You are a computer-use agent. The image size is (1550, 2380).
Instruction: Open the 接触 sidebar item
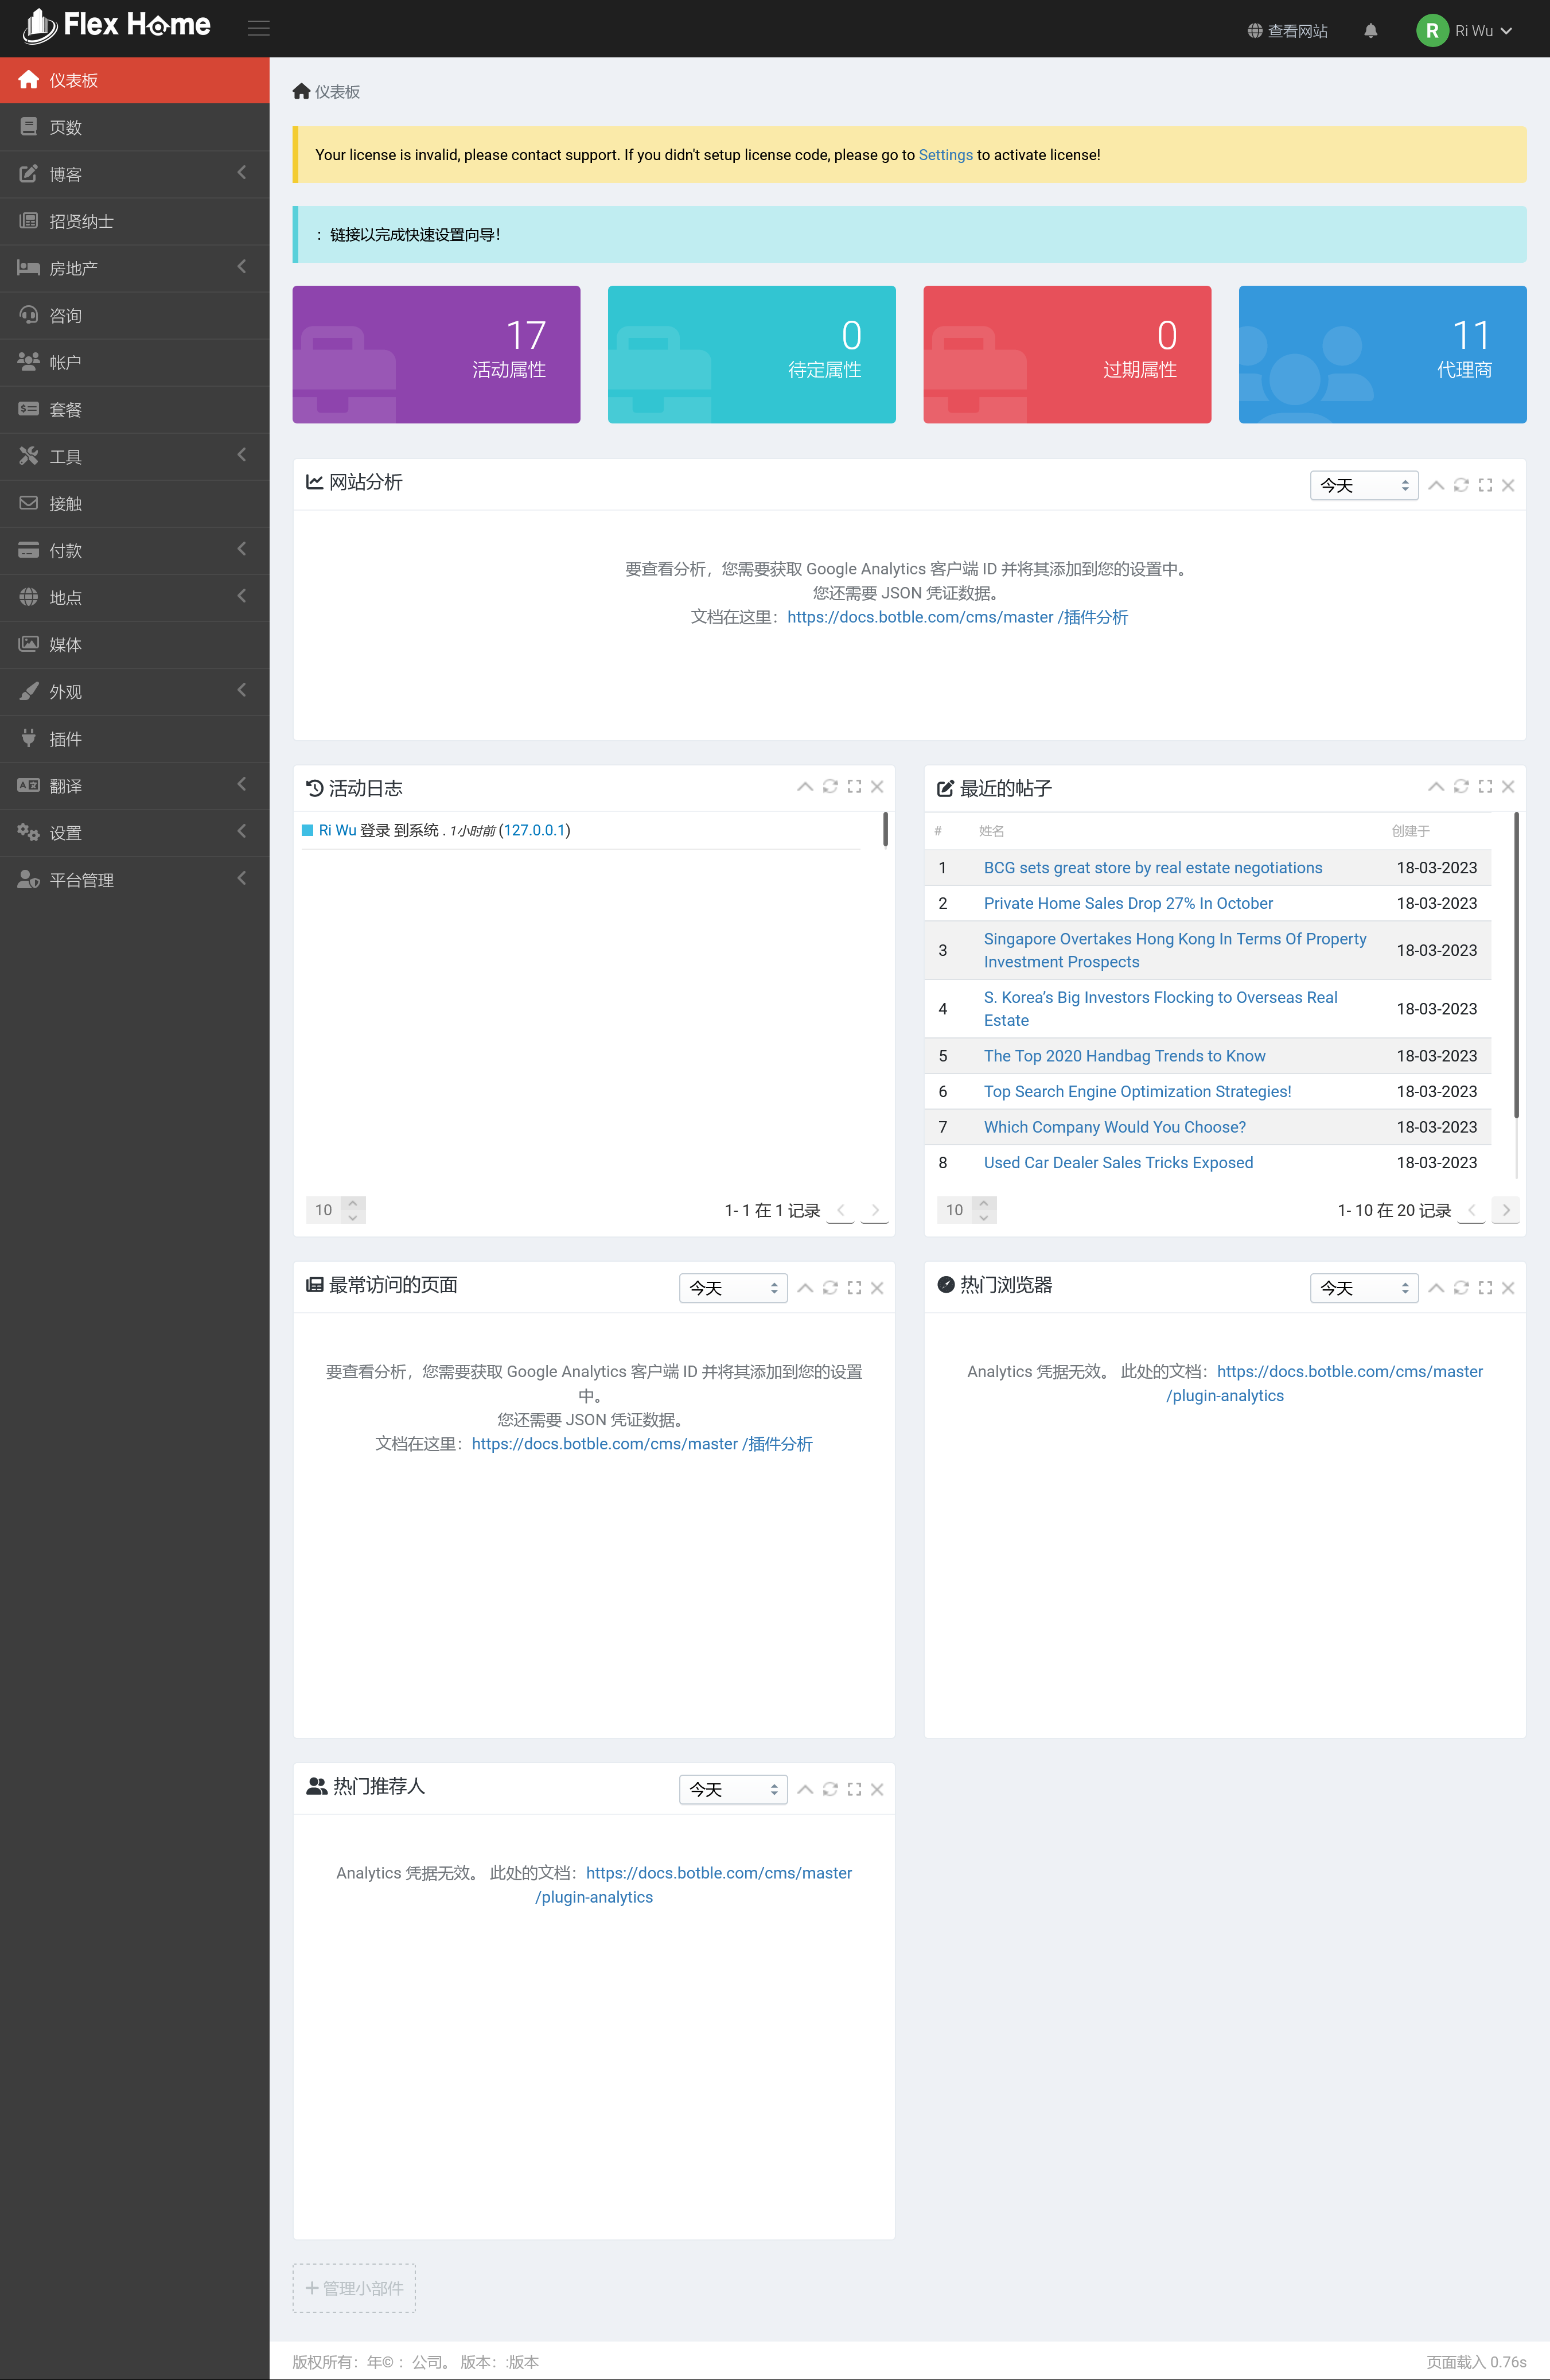click(x=135, y=503)
